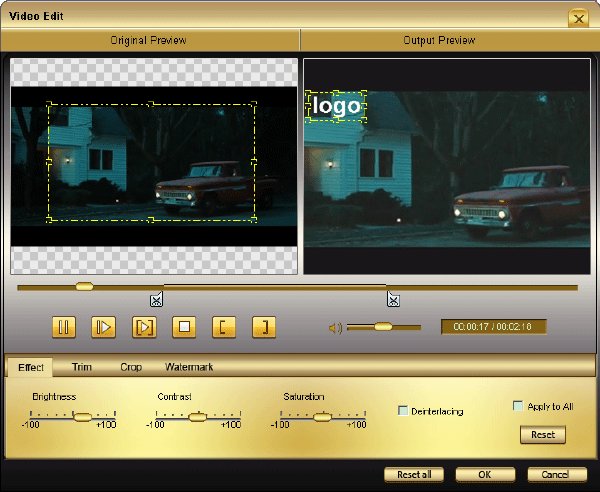
Task: Click the Contrast label
Action: 174,397
